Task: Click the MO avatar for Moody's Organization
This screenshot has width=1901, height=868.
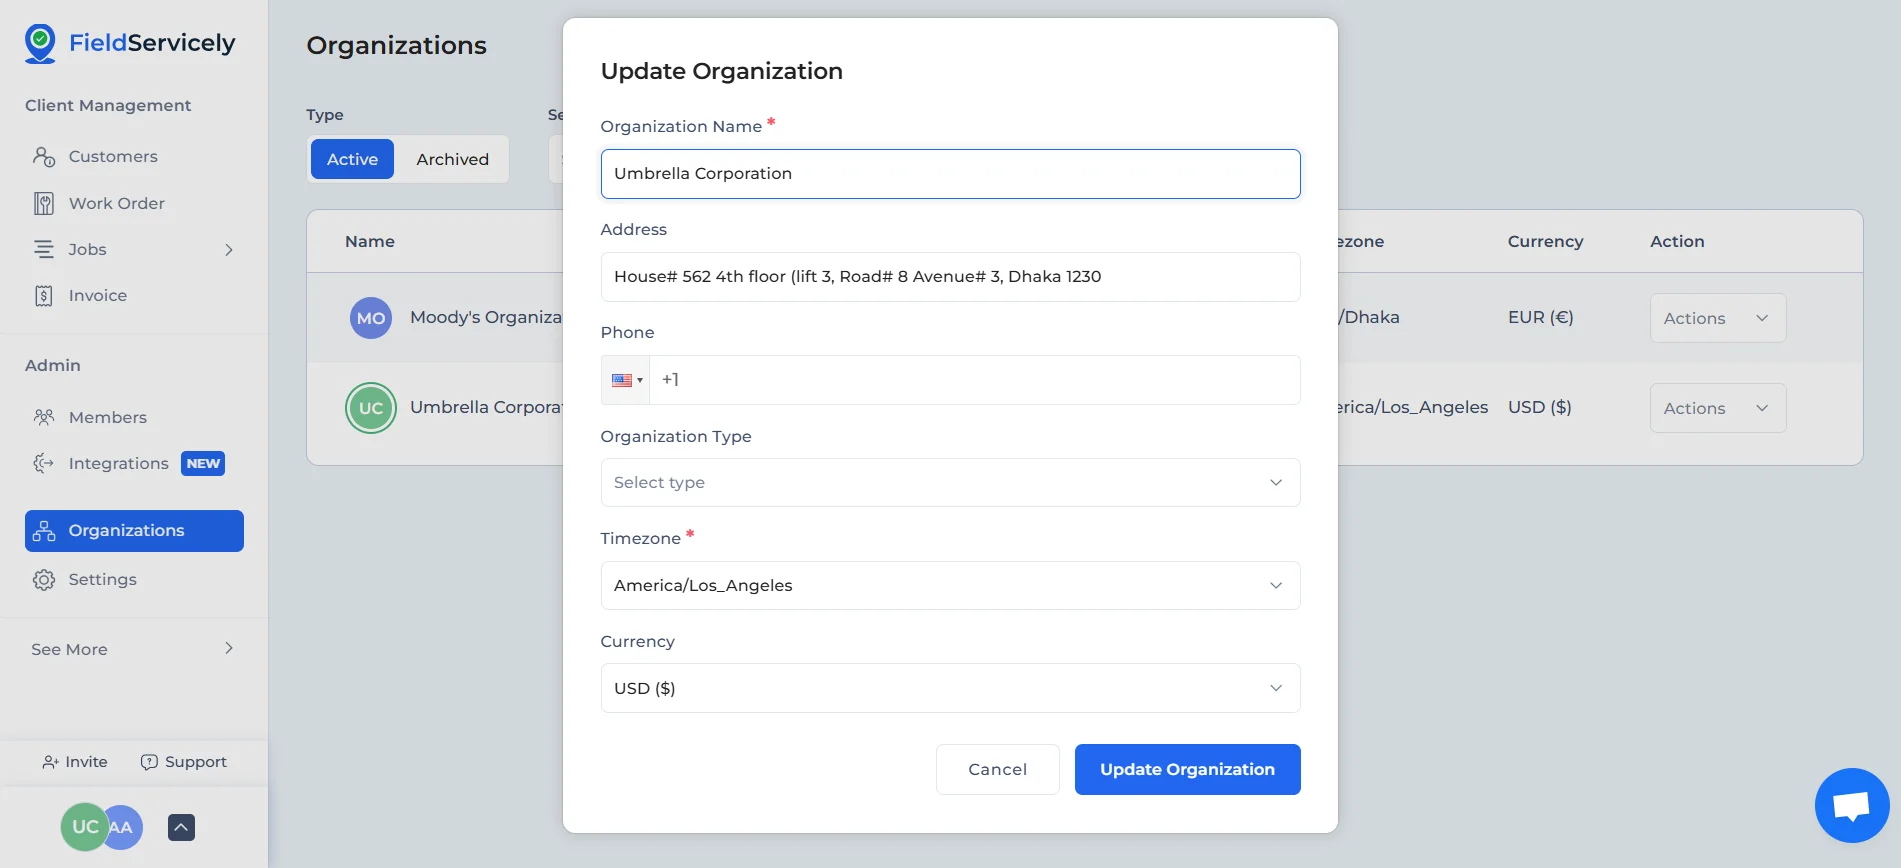Action: [371, 318]
